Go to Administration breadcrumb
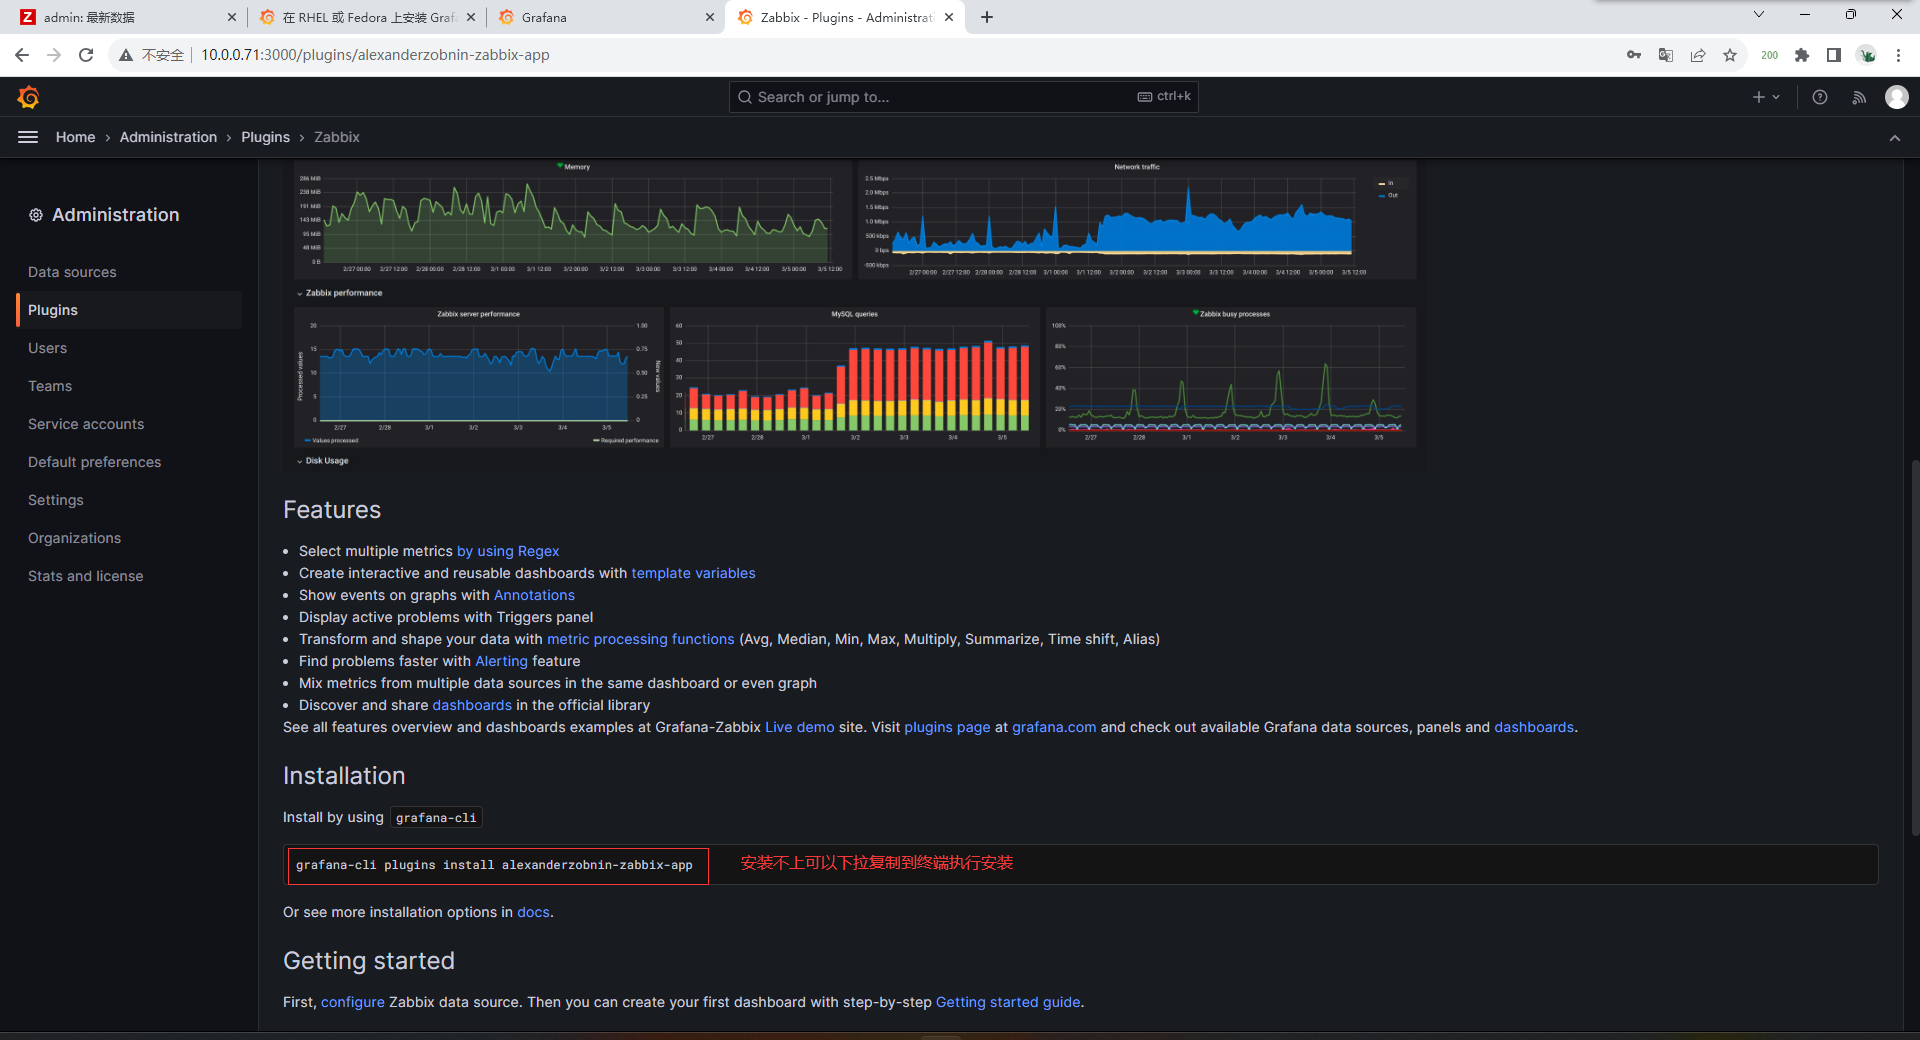This screenshot has height=1040, width=1920. (168, 137)
